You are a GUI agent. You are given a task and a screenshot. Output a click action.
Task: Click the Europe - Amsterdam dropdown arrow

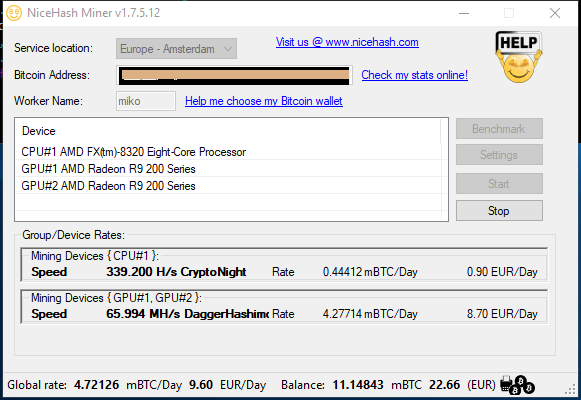(x=228, y=49)
